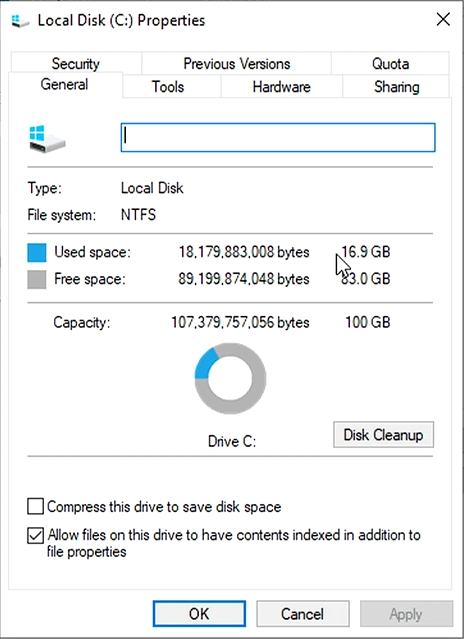Click the disk usage donut chart

point(231,378)
